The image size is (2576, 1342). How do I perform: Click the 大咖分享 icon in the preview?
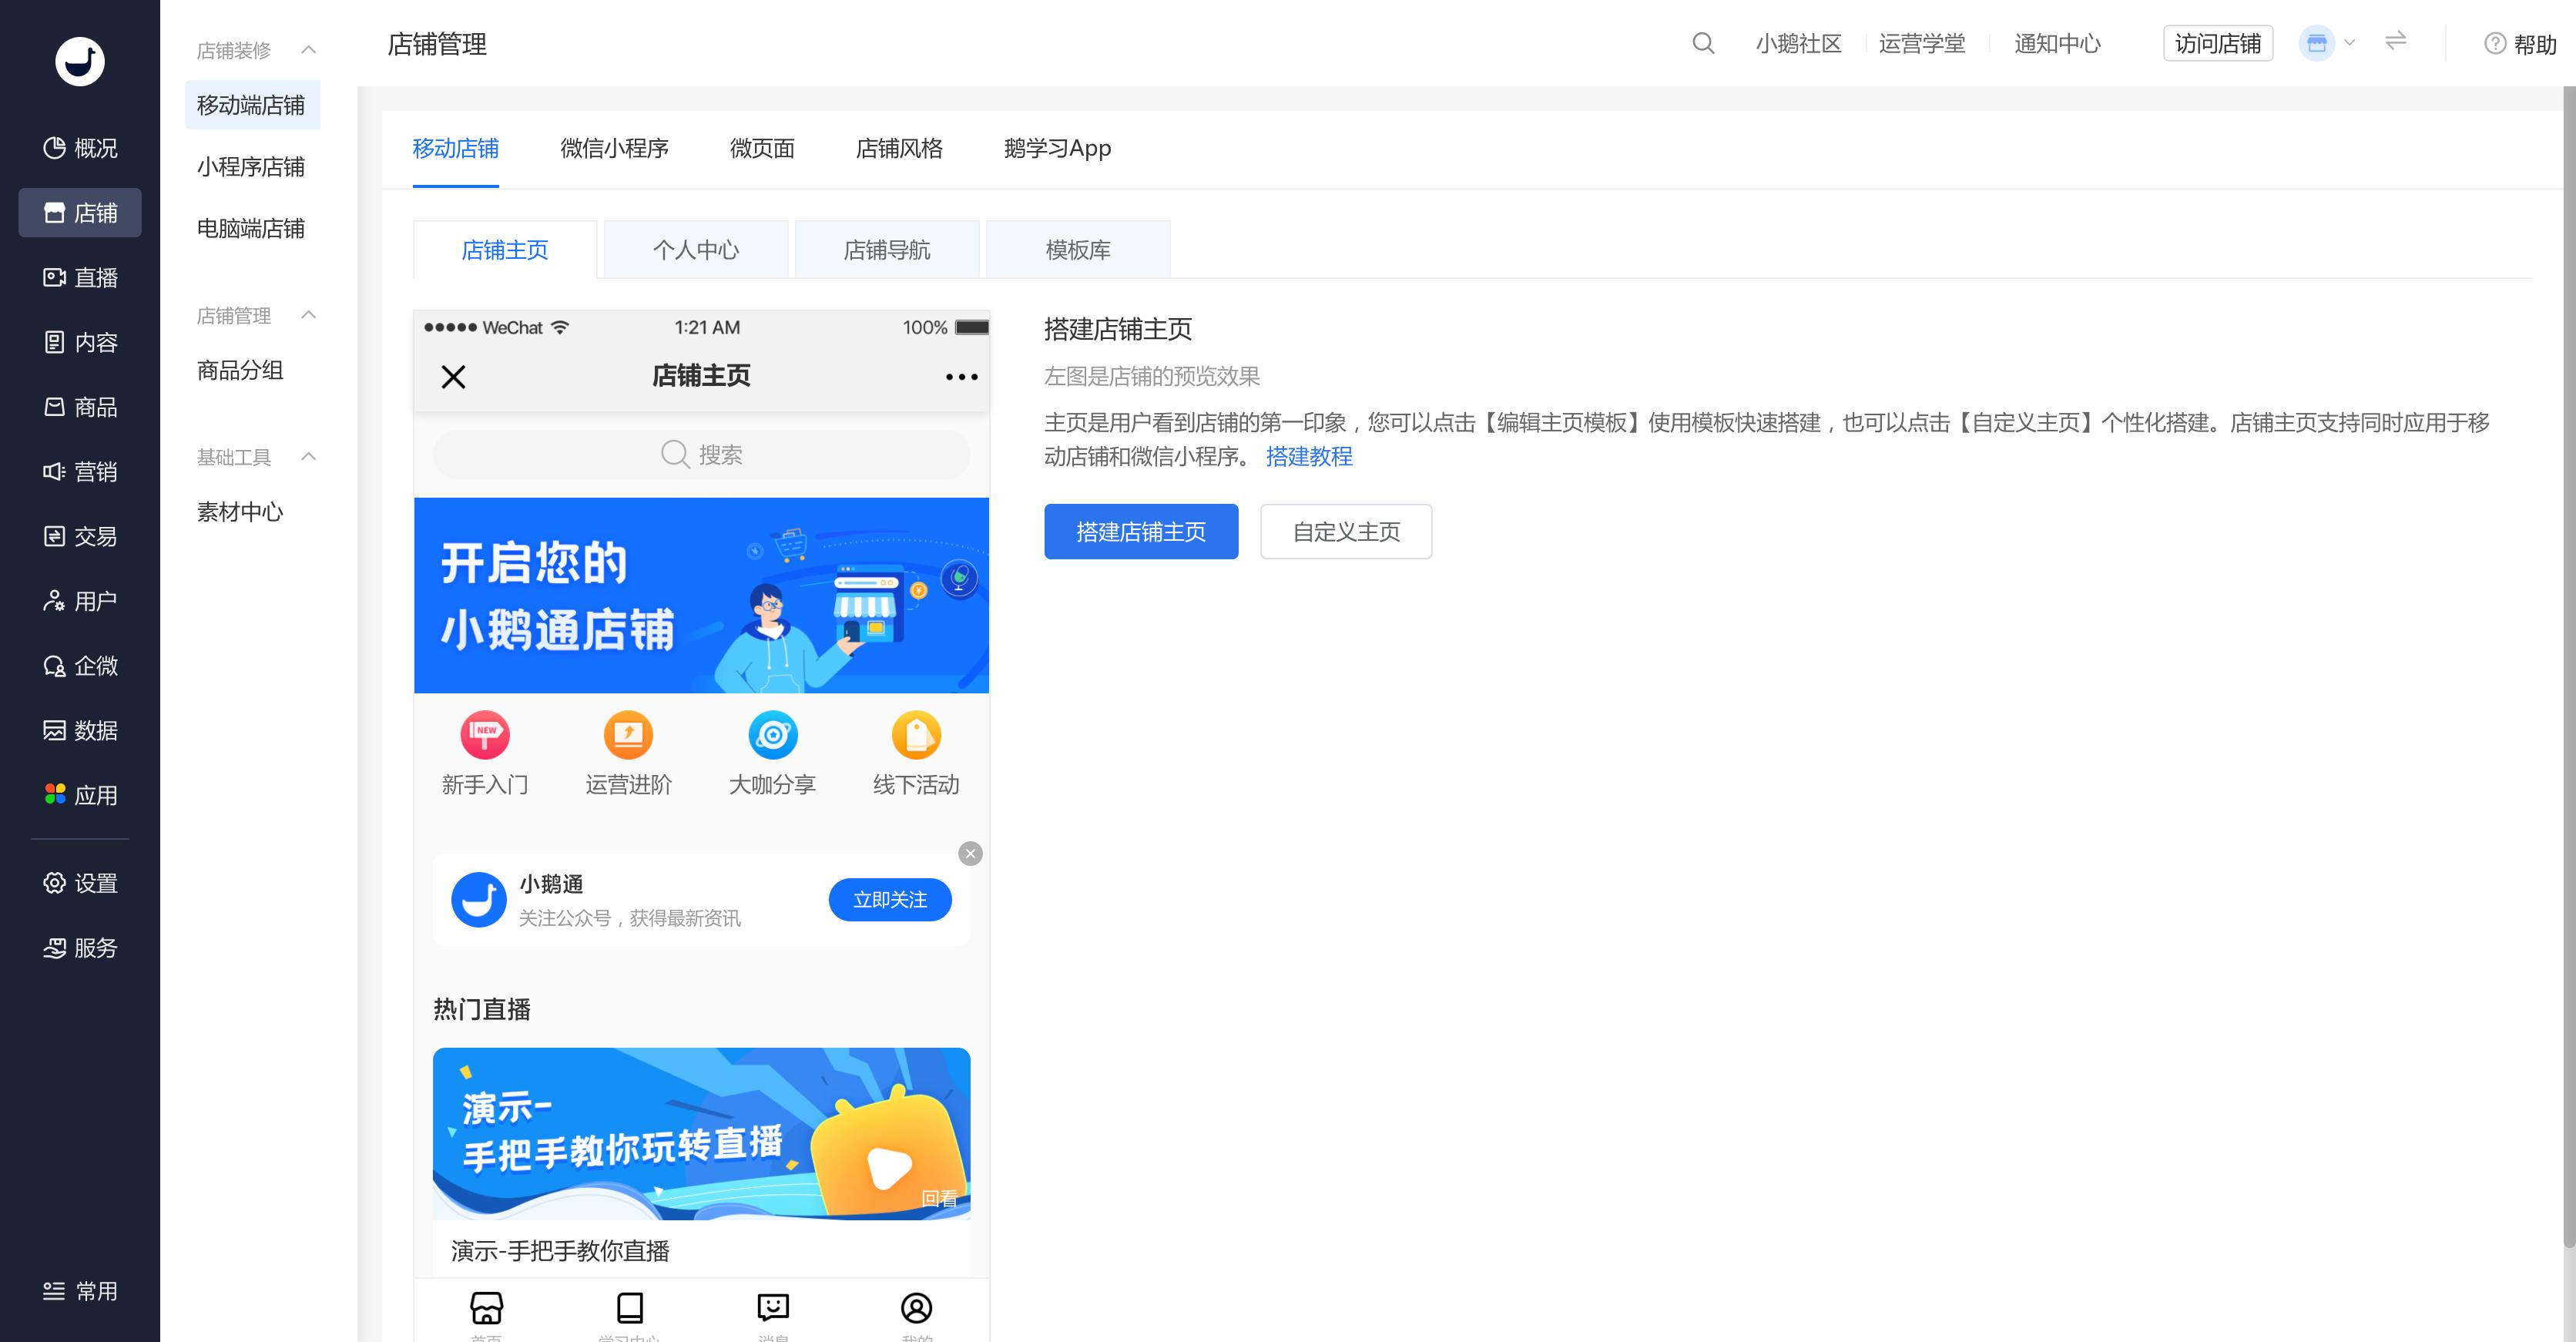(x=772, y=736)
